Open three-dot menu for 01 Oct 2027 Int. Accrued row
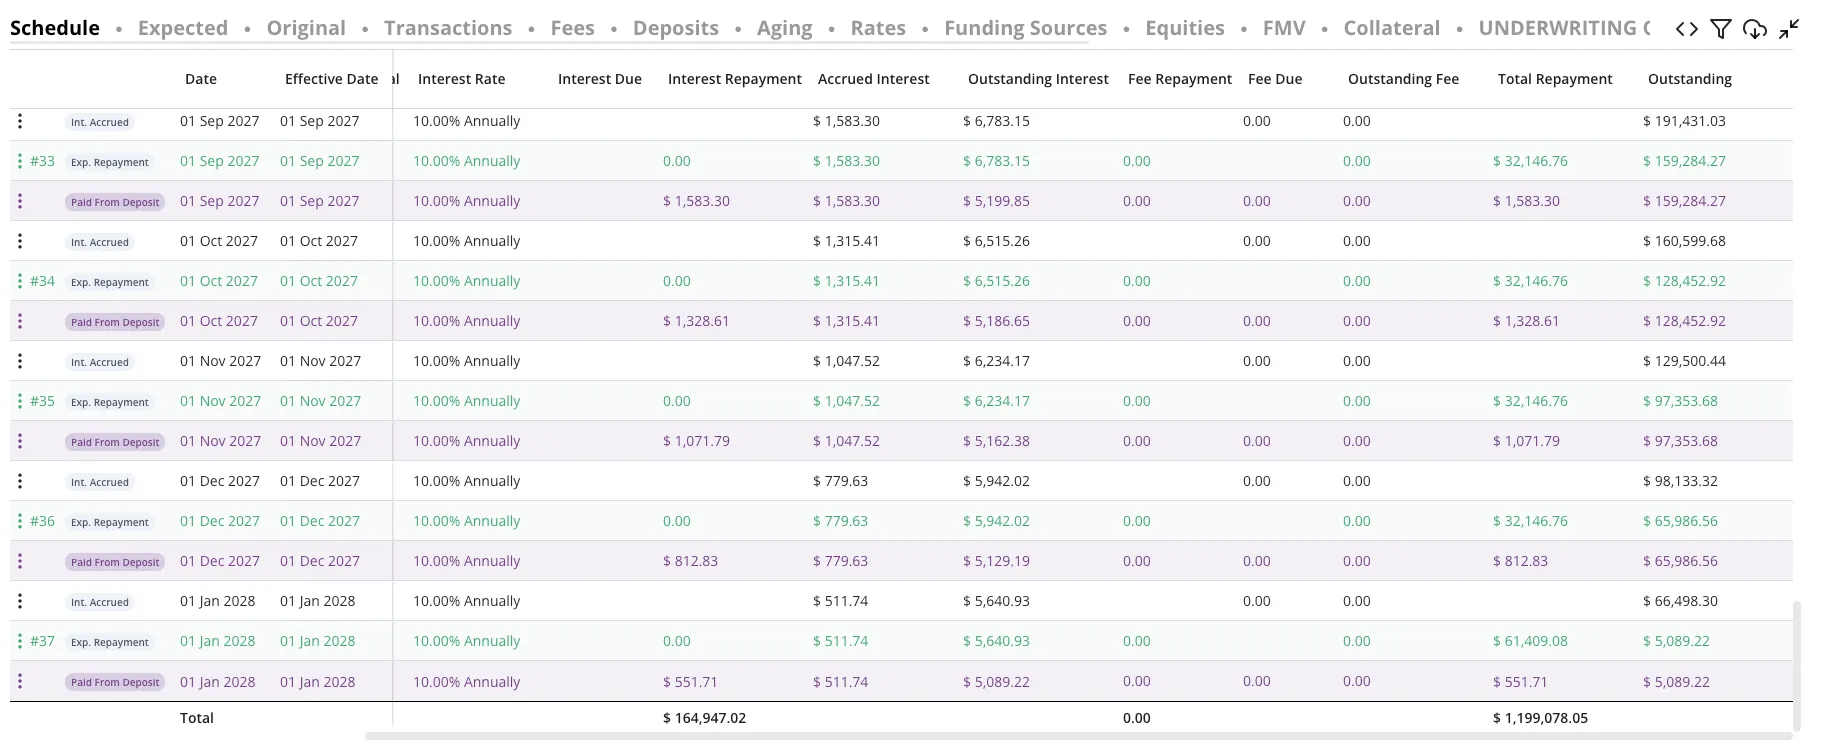The image size is (1823, 755). coord(20,241)
